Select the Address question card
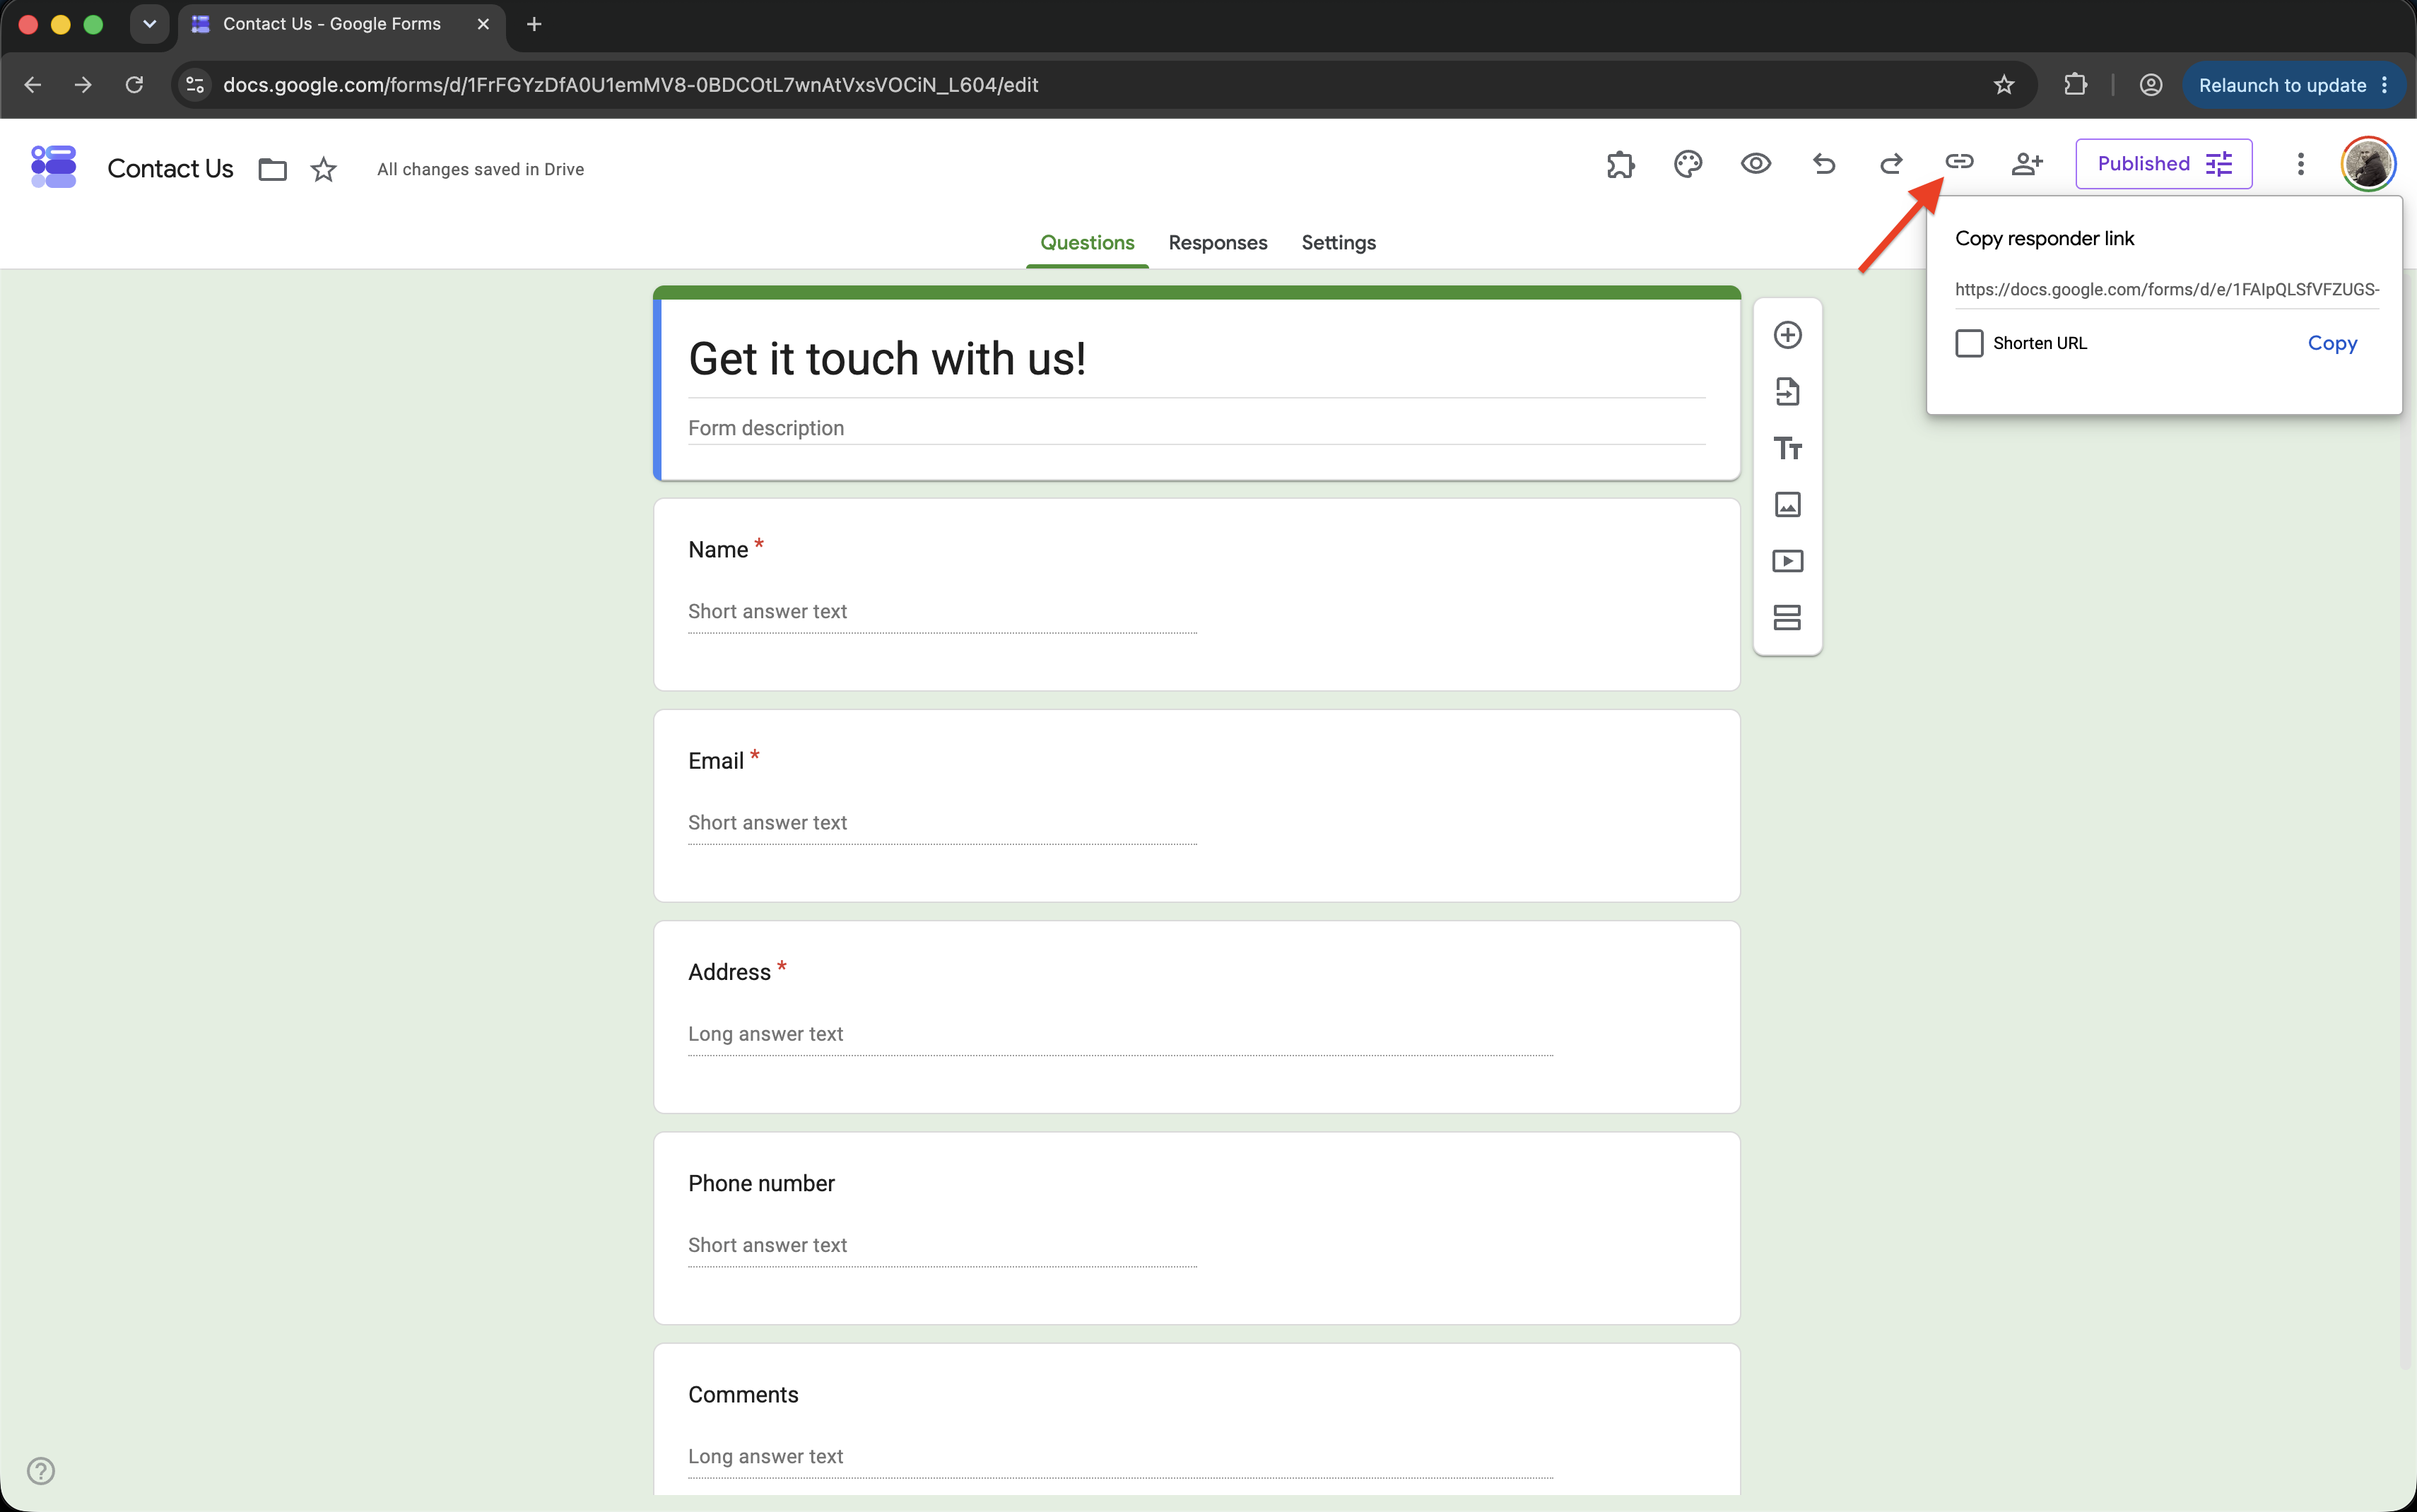This screenshot has width=2417, height=1512. 1196,1016
